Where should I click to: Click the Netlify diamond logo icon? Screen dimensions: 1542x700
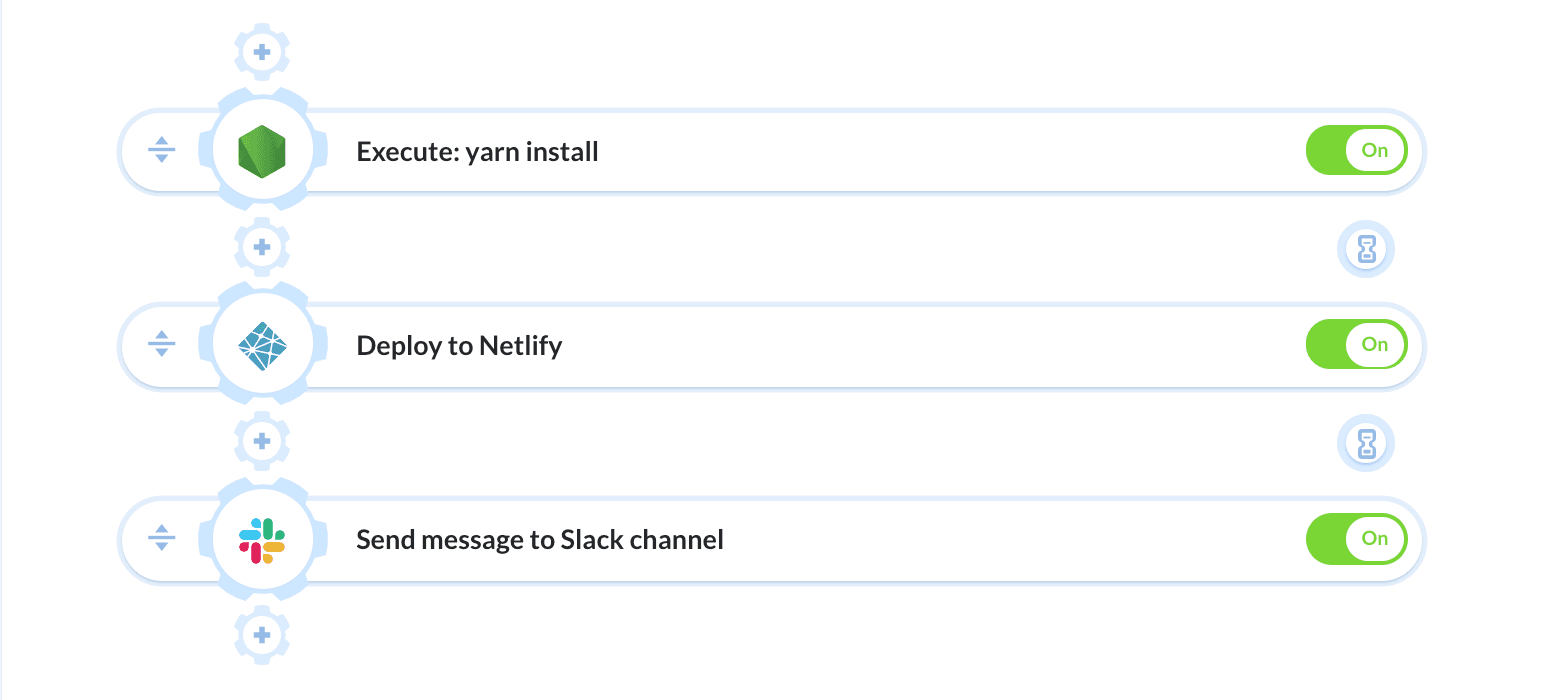(263, 346)
